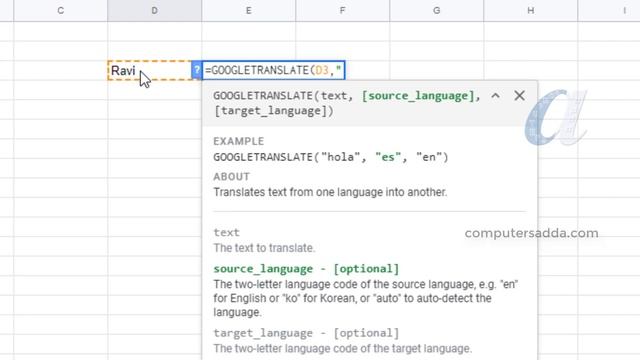Image resolution: width=640 pixels, height=360 pixels.
Task: Select column D header
Action: click(154, 11)
